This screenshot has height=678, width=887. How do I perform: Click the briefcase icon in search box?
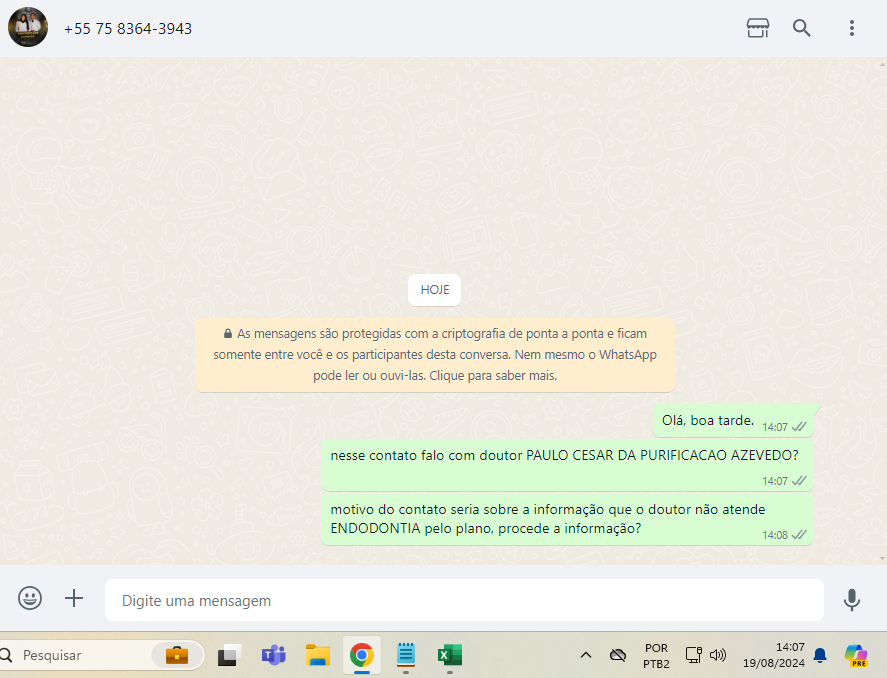tap(176, 655)
